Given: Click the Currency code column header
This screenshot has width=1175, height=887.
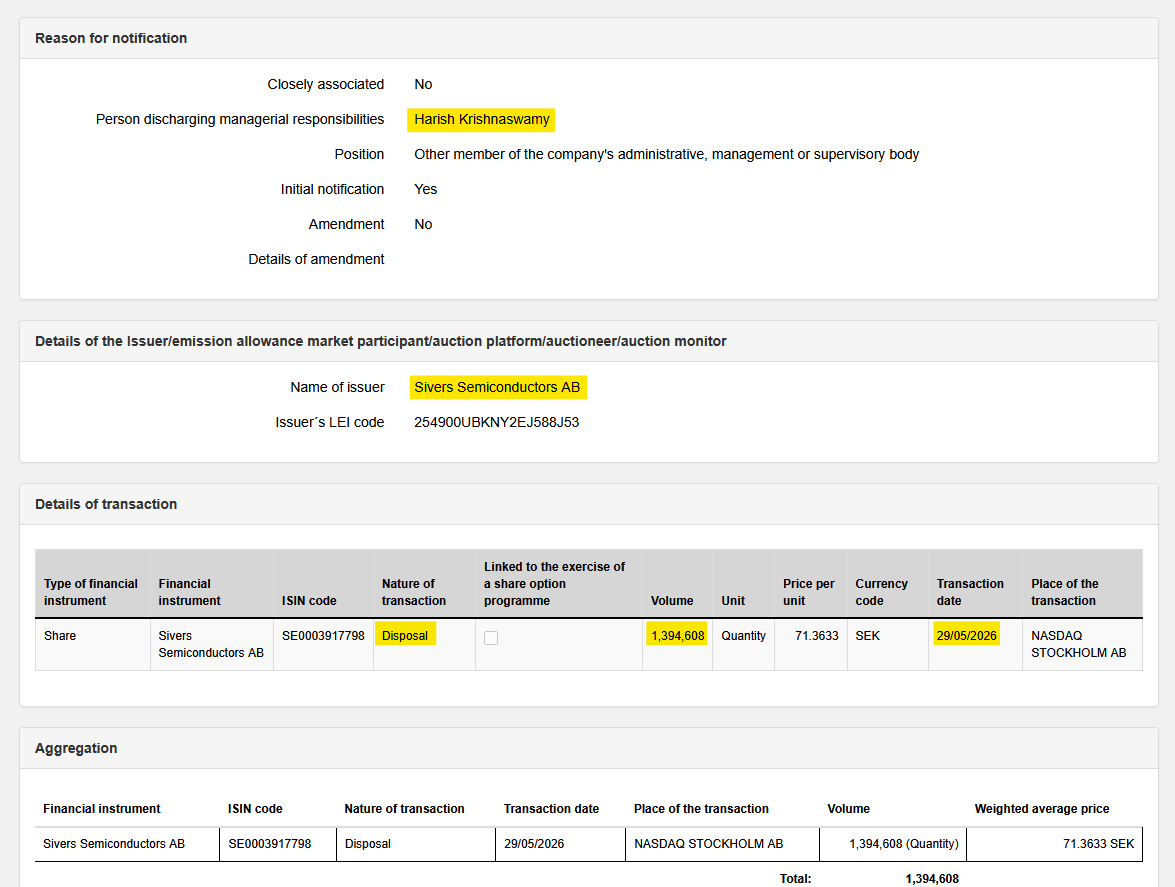Looking at the screenshot, I should point(881,592).
